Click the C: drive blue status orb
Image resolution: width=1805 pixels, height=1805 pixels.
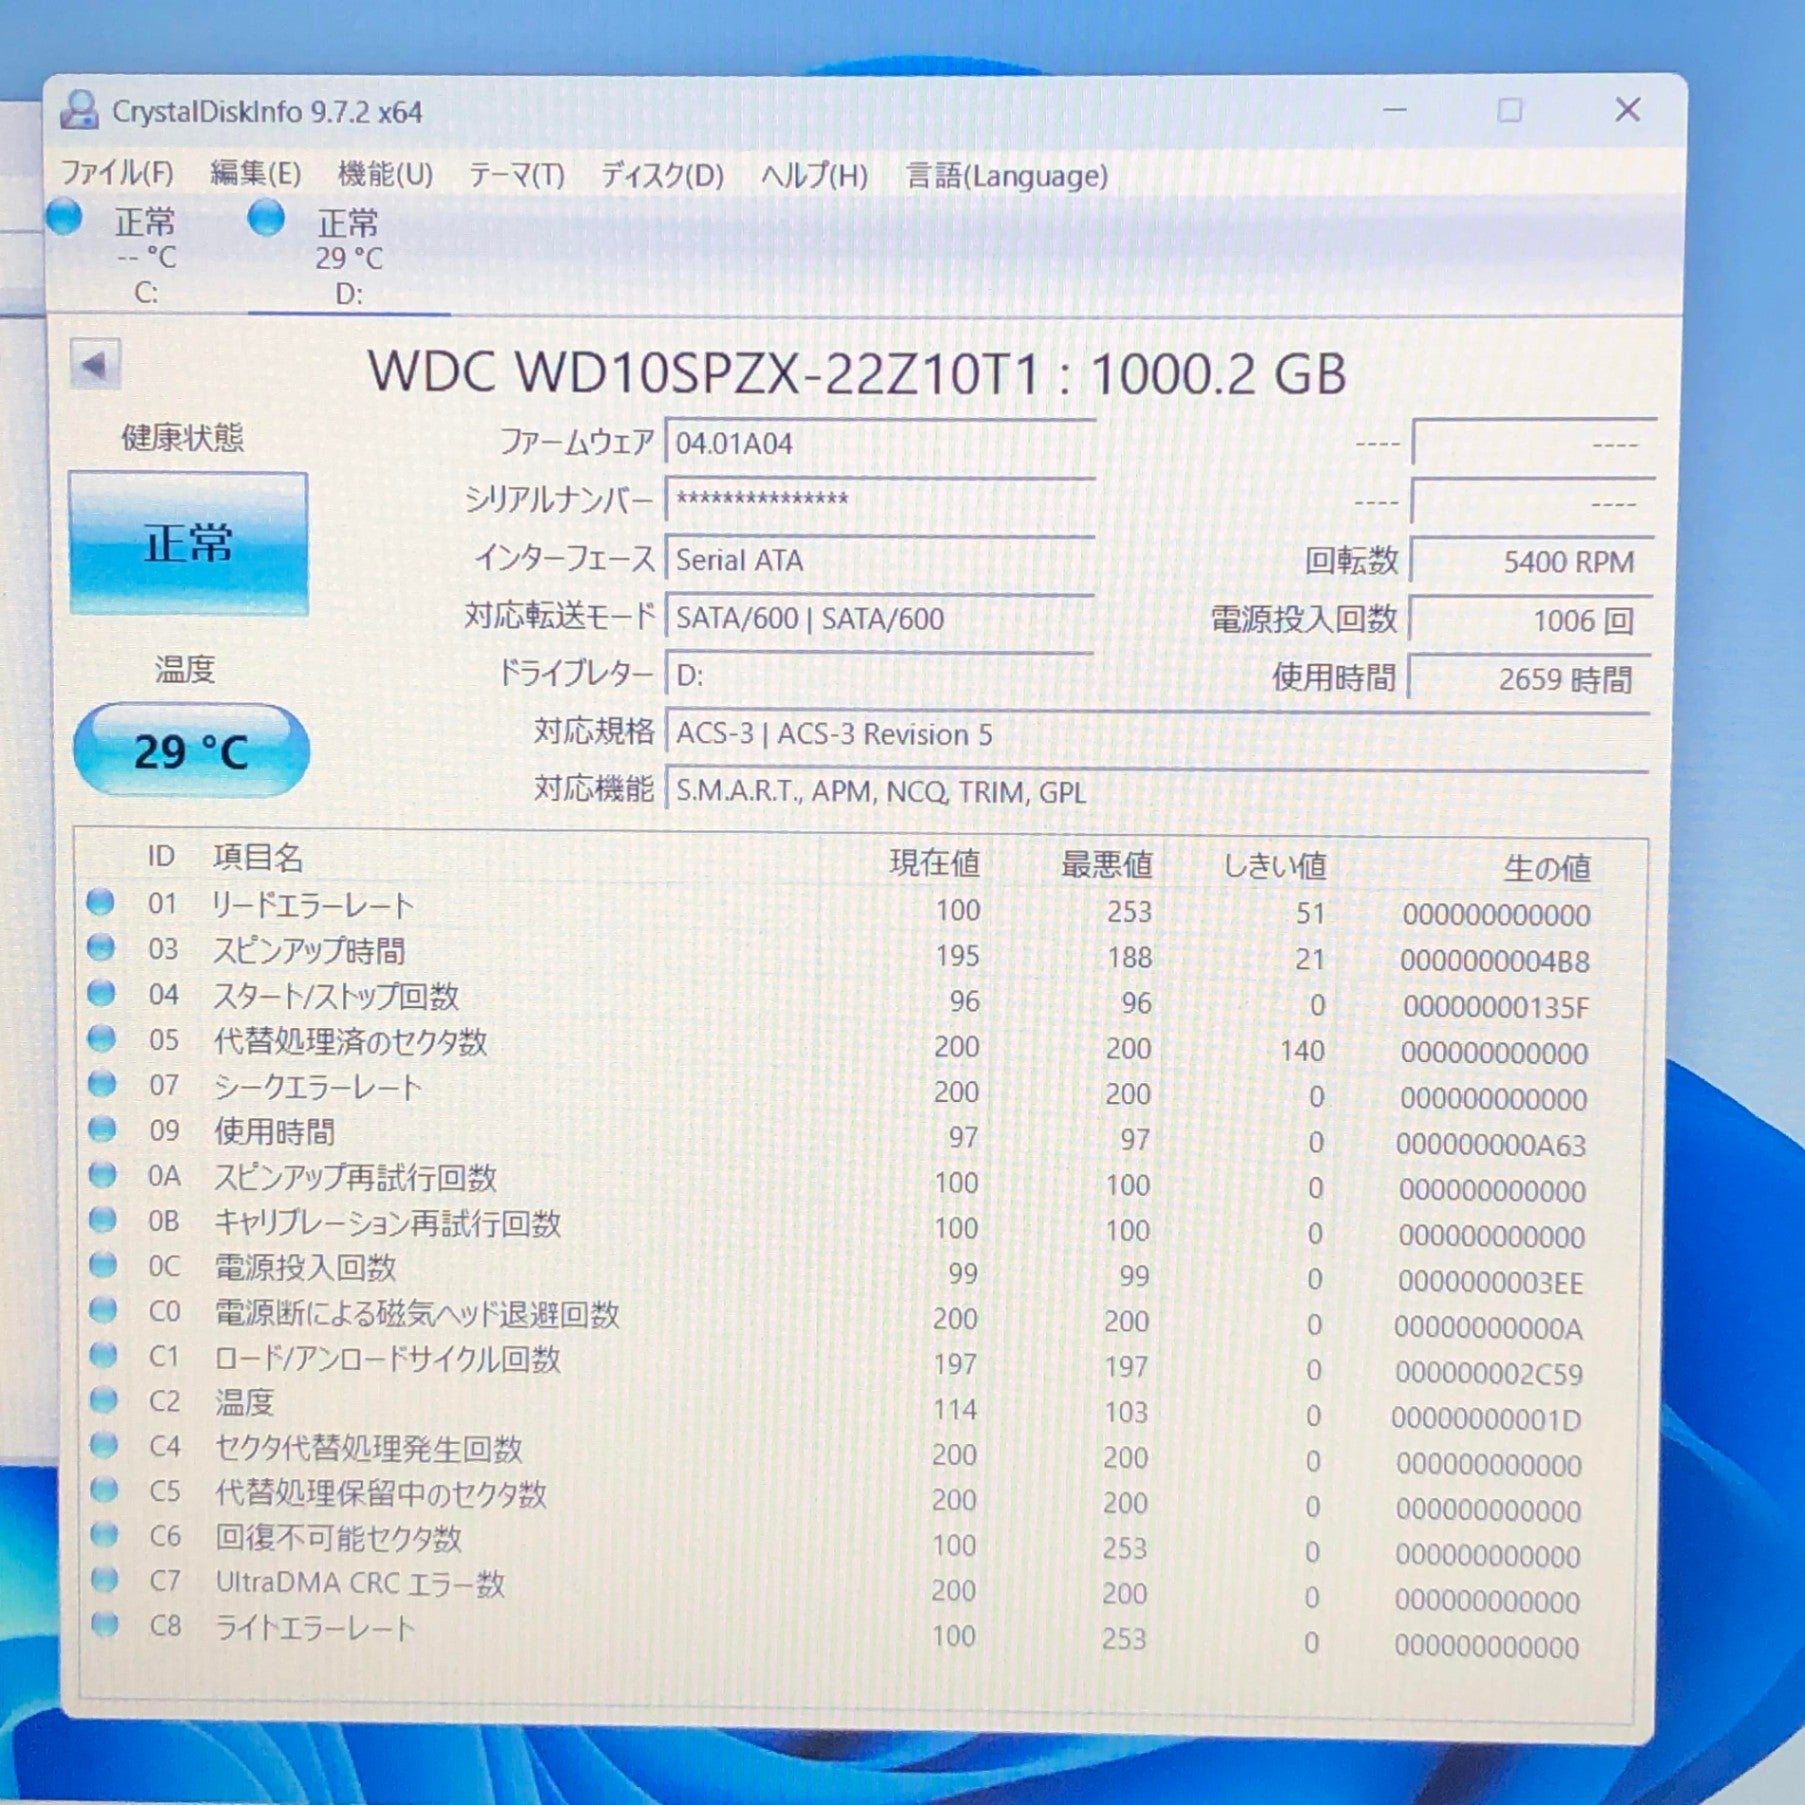pos(65,218)
